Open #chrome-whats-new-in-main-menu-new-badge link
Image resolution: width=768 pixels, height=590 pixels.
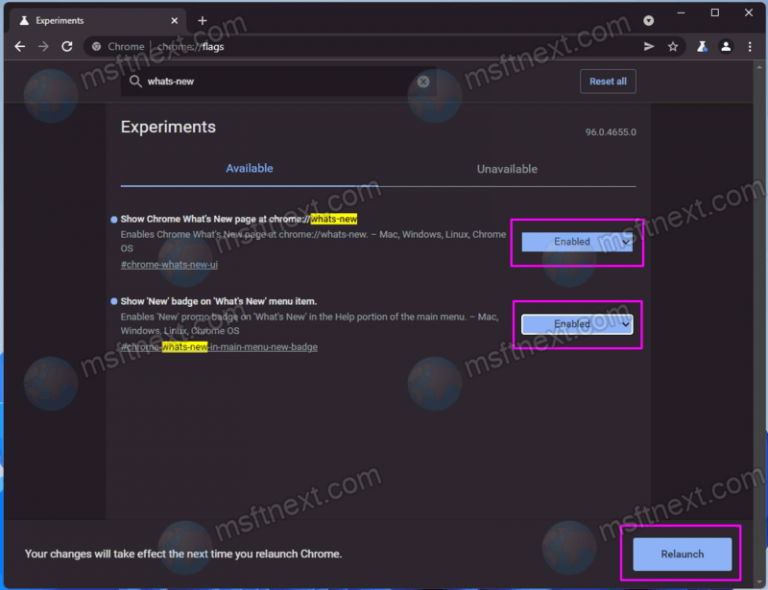click(219, 347)
